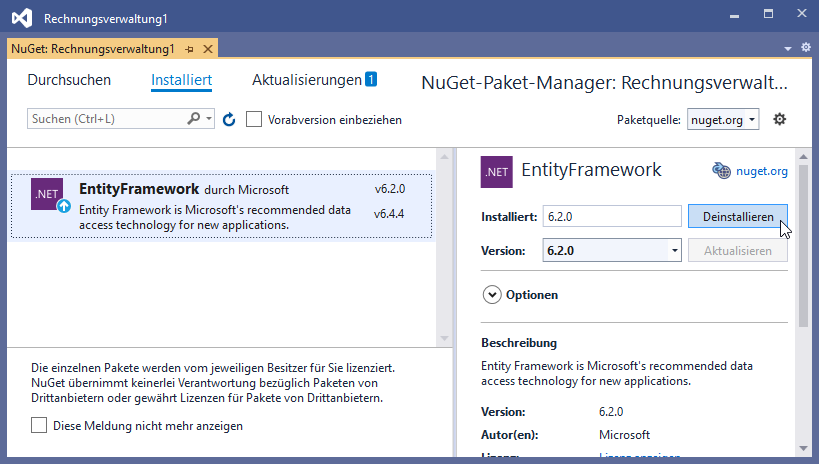Click the package list scroll down arrow
The height and width of the screenshot is (464, 819).
(444, 339)
